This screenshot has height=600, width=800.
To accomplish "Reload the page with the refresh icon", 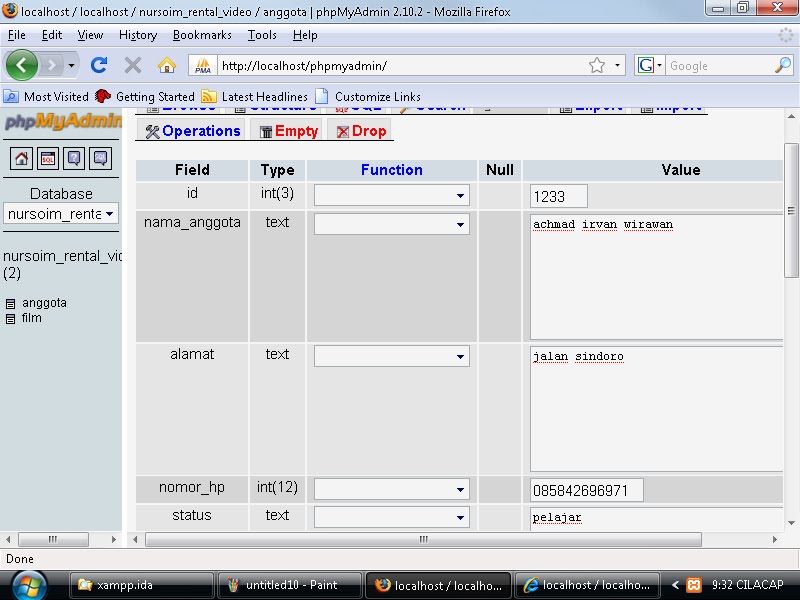I will (x=99, y=65).
